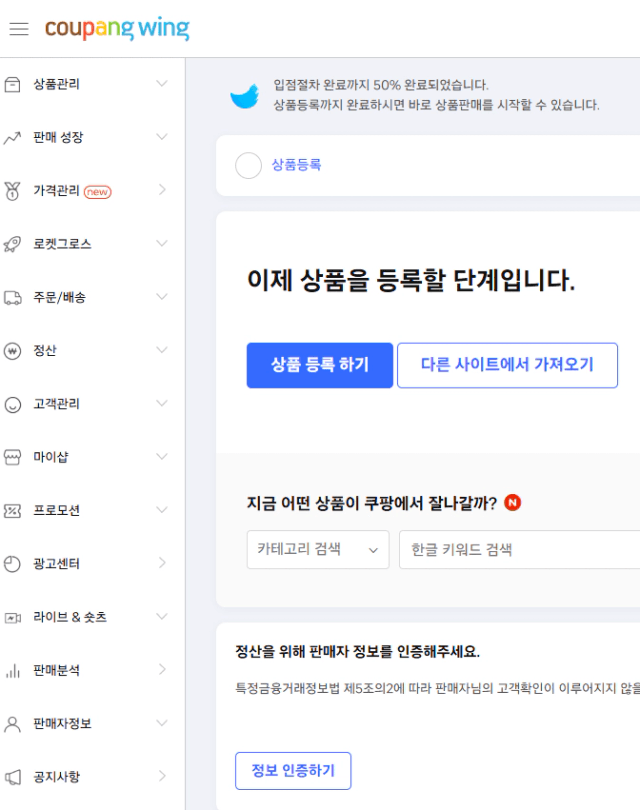The width and height of the screenshot is (640, 810).
Task: Click the 가격관리 medal icon
Action: (12, 191)
